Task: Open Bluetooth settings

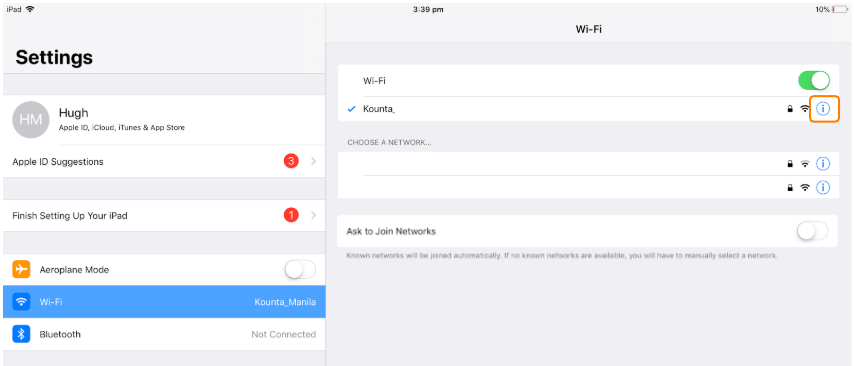Action: [x=164, y=334]
